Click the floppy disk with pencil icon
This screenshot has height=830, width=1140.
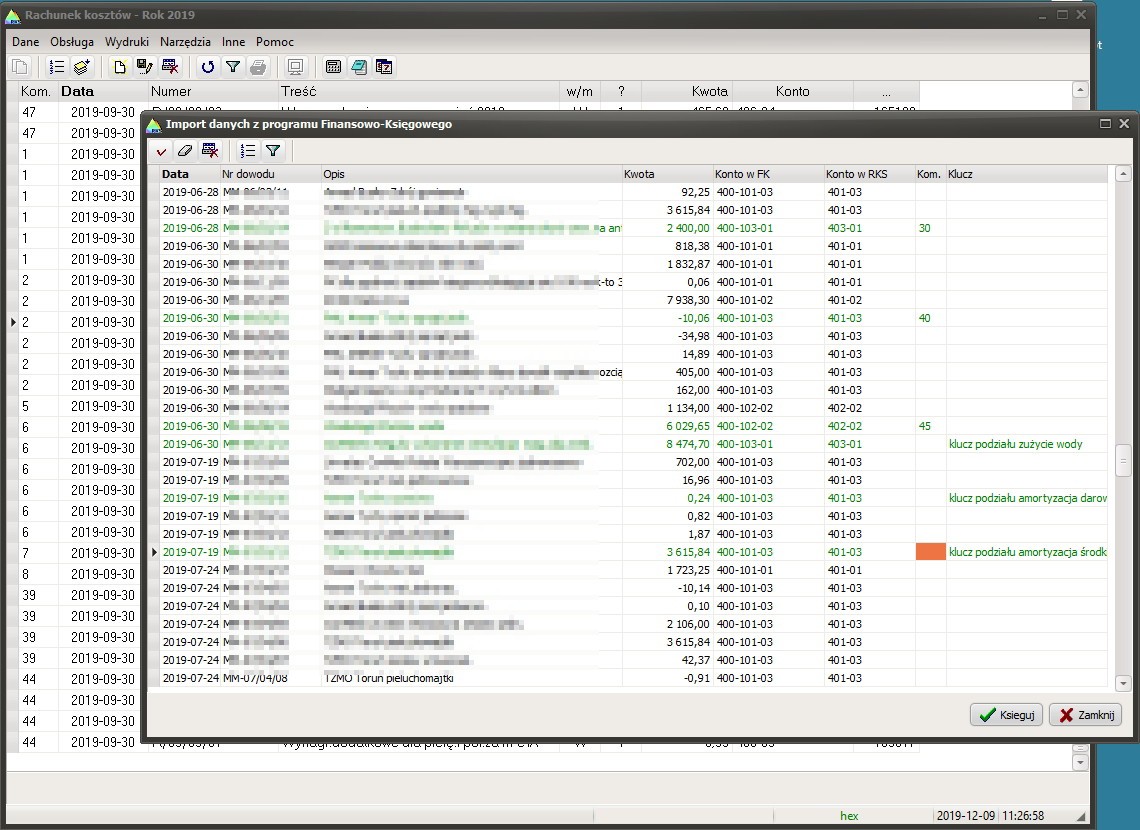tap(145, 67)
